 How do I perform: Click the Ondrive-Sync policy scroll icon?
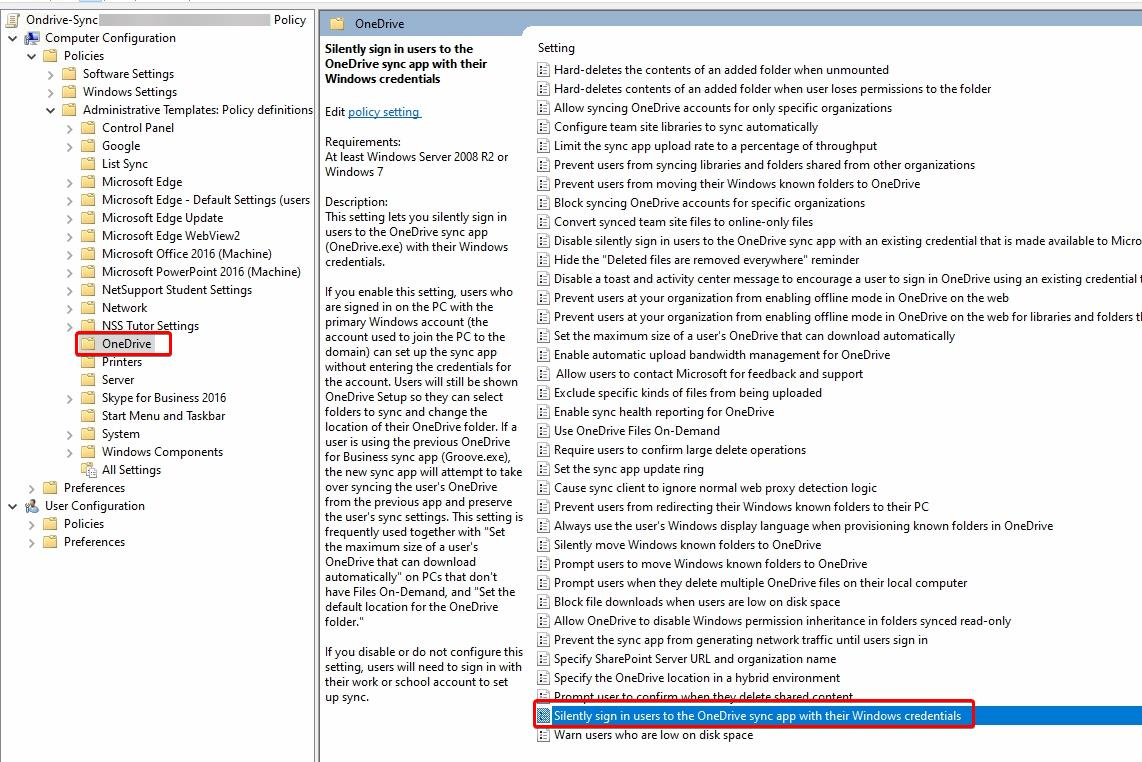13,20
